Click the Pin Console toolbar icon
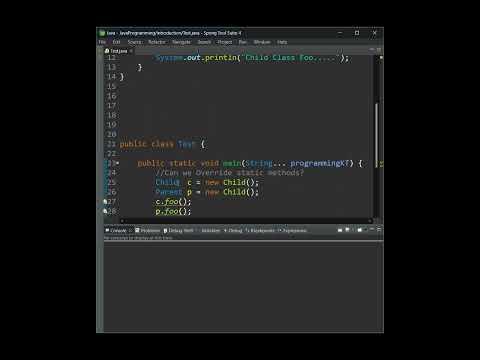 (340, 230)
